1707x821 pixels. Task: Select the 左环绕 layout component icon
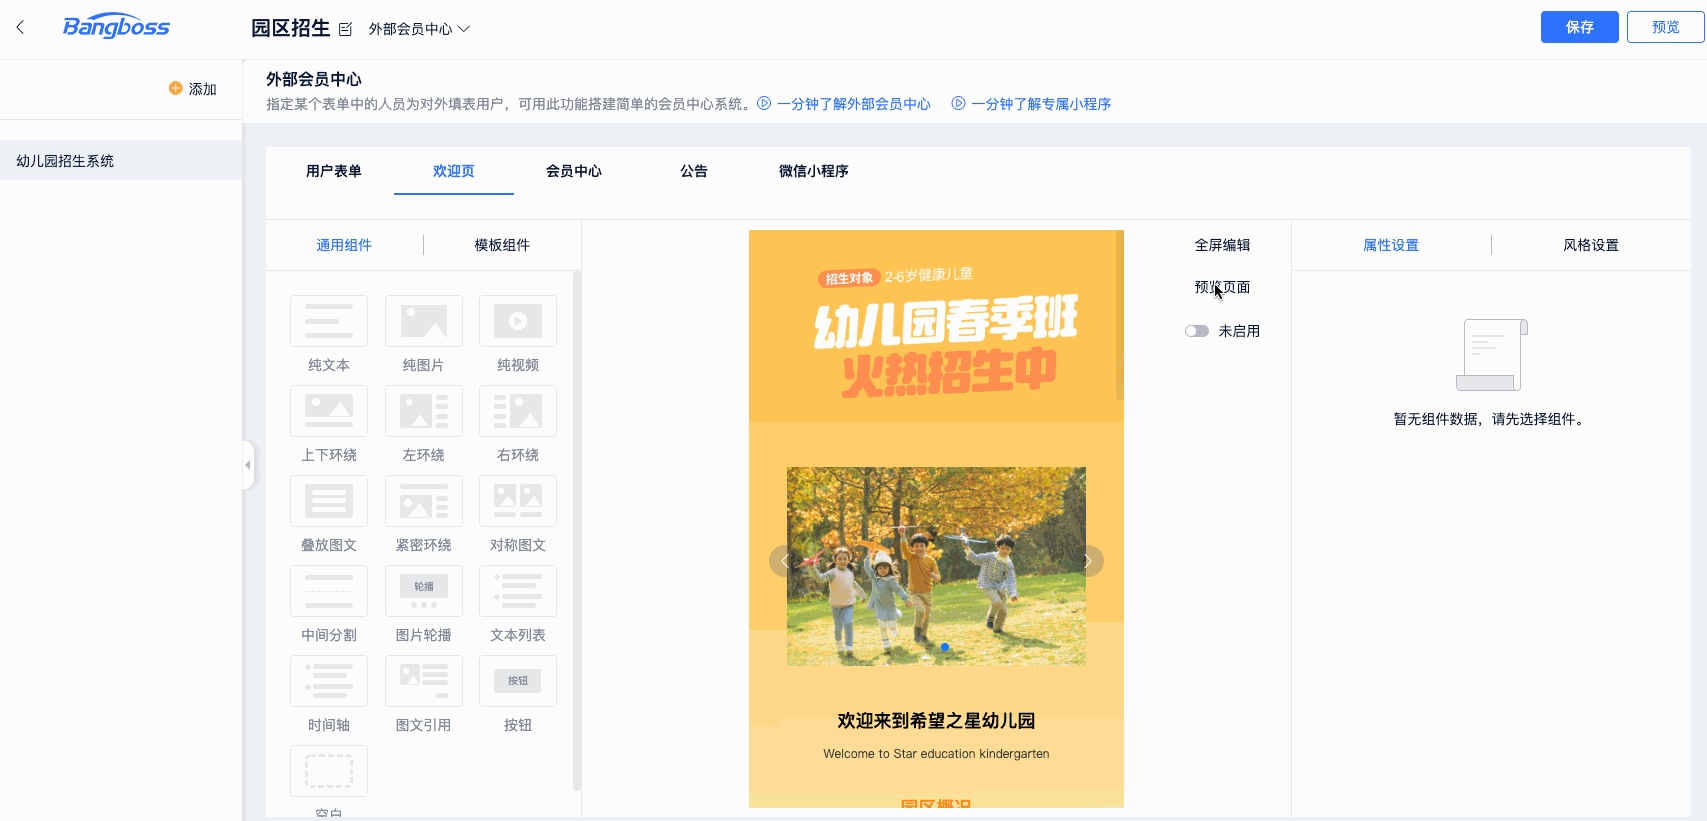[423, 411]
